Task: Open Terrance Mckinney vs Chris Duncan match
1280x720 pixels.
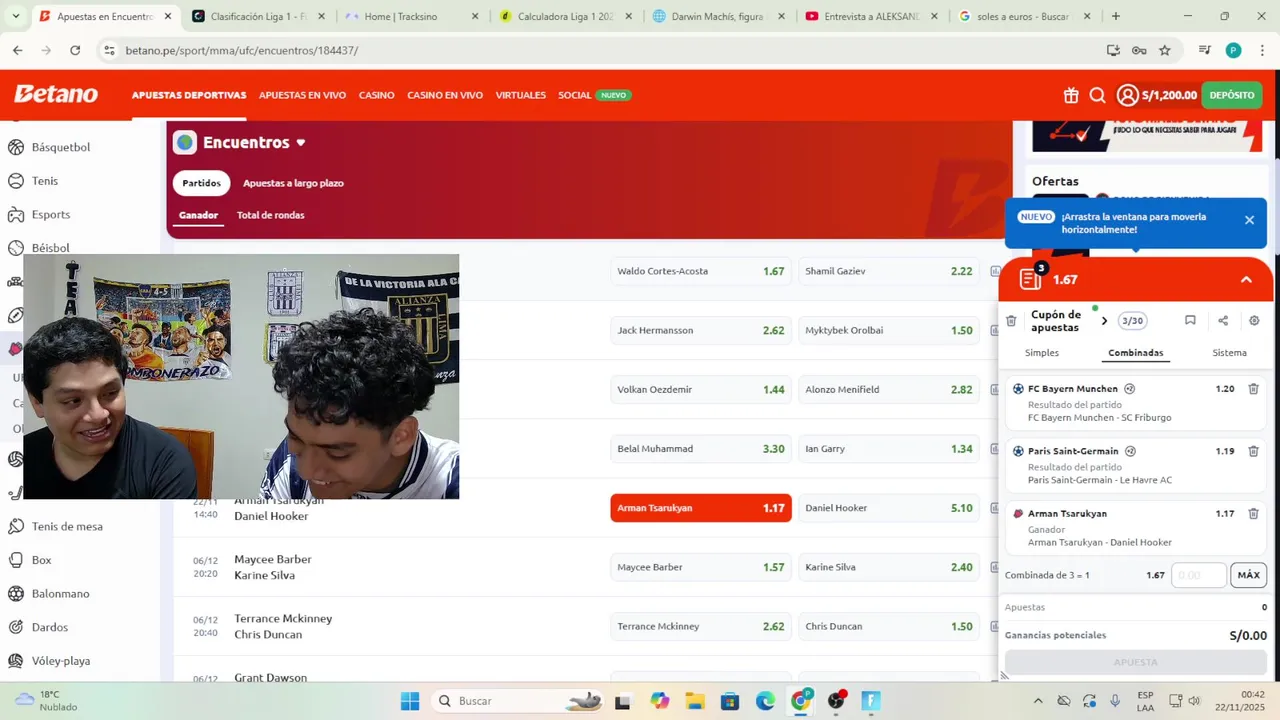Action: [283, 626]
